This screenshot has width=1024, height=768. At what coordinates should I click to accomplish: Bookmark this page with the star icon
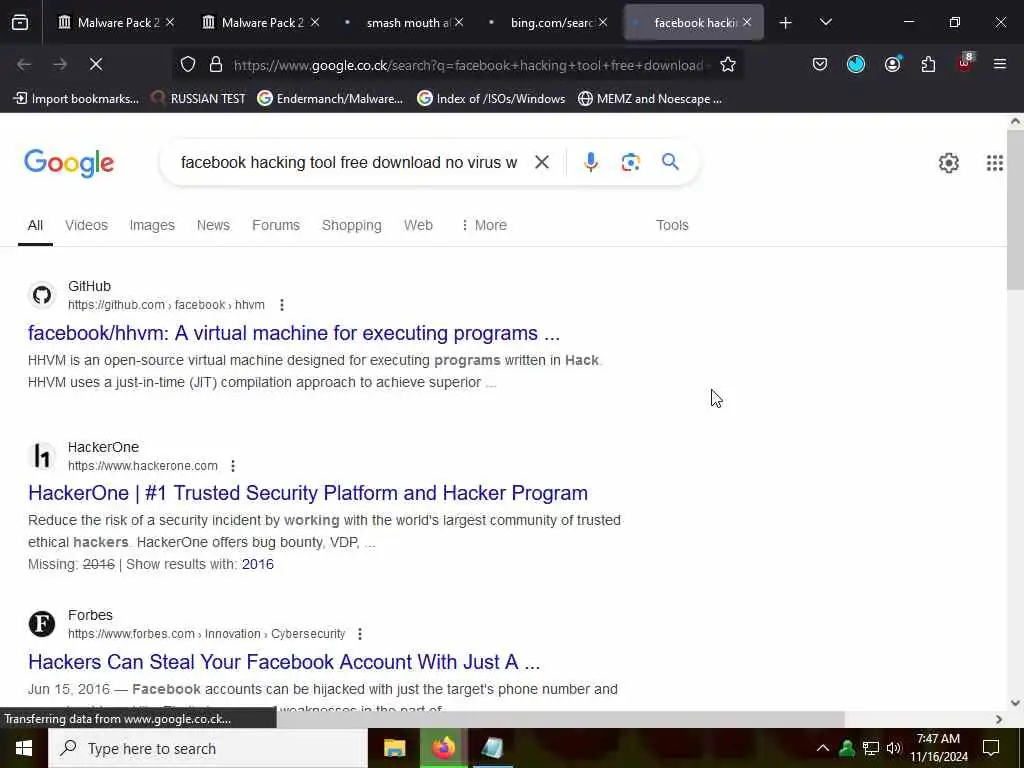tap(728, 64)
